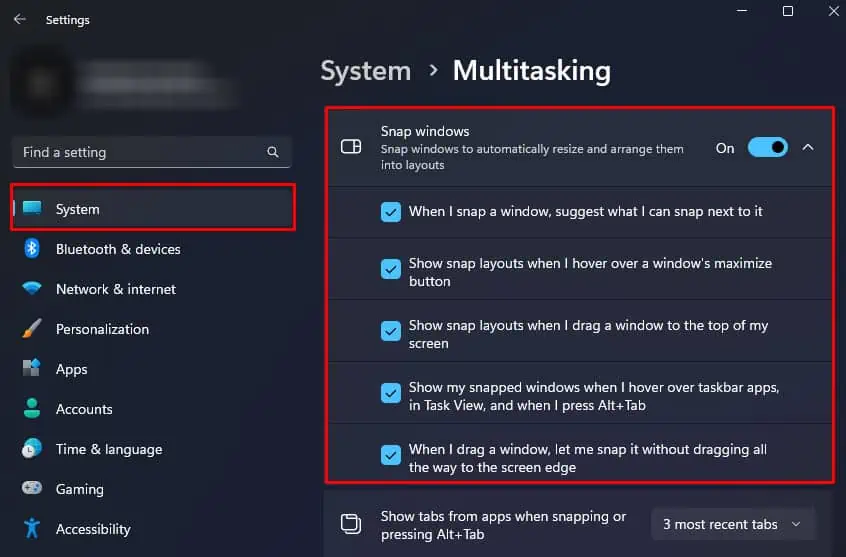
Task: Open the 3 most recent tabs dropdown
Action: pos(733,524)
